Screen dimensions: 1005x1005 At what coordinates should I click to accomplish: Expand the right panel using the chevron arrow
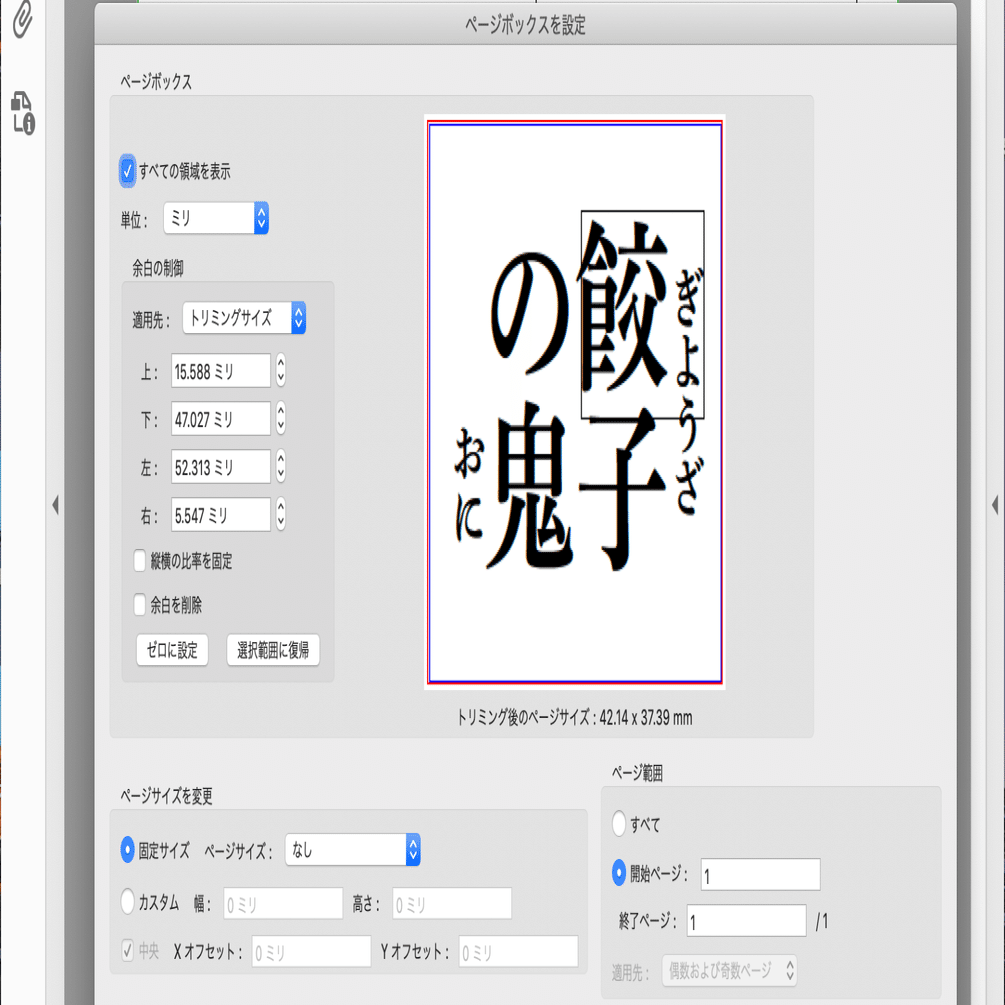(x=994, y=506)
